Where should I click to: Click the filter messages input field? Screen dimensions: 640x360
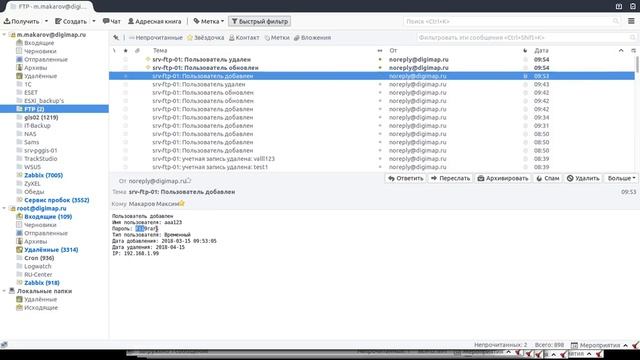[527, 38]
